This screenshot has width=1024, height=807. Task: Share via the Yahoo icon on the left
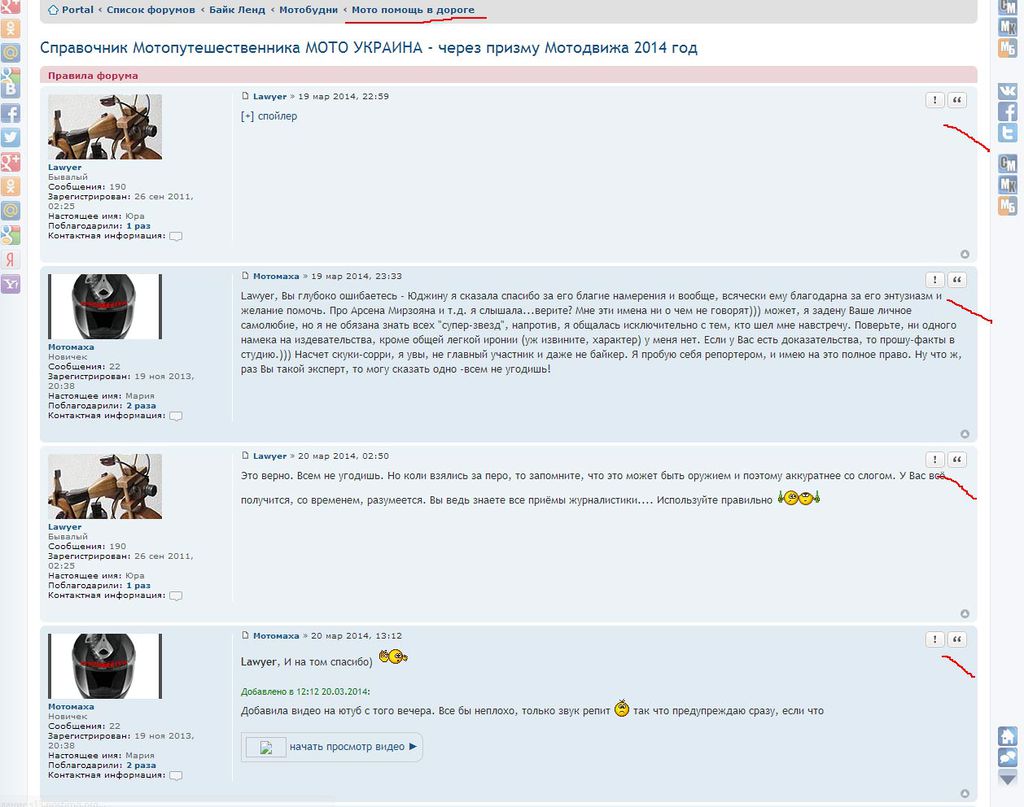tap(10, 285)
